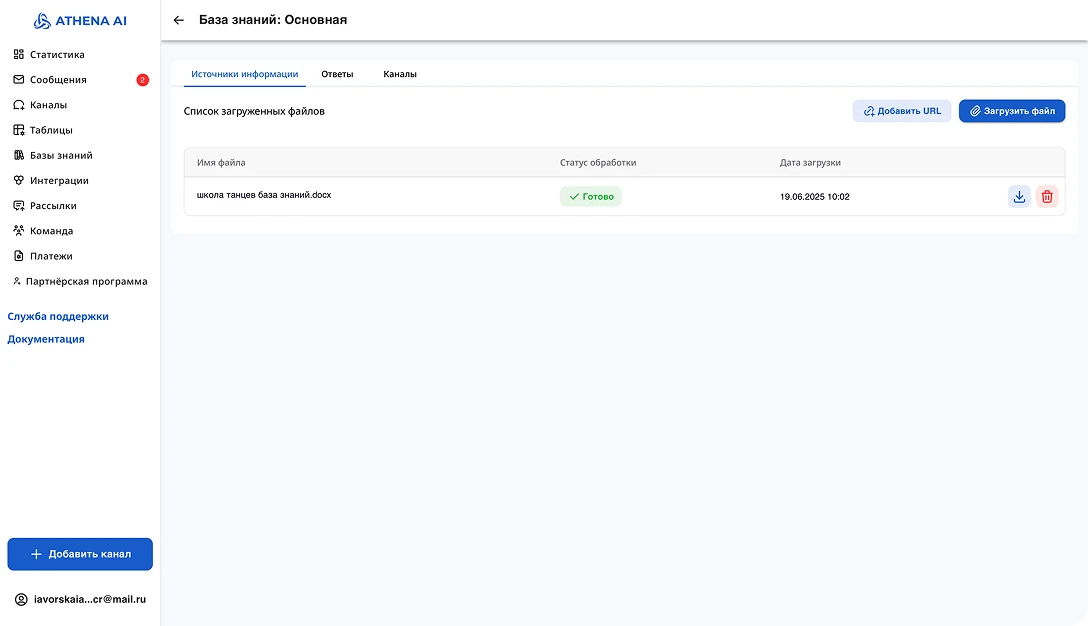Click the Загрузить файл button
Screen dimensions: 1088x626
coord(1012,111)
